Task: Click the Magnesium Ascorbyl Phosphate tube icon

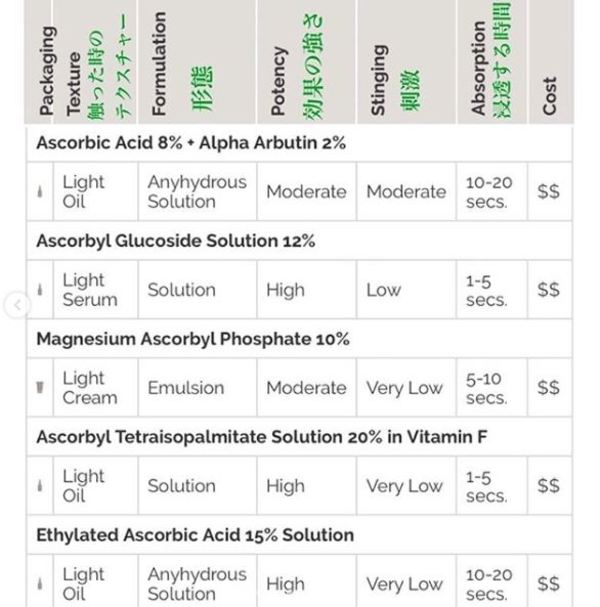Action: 40,388
